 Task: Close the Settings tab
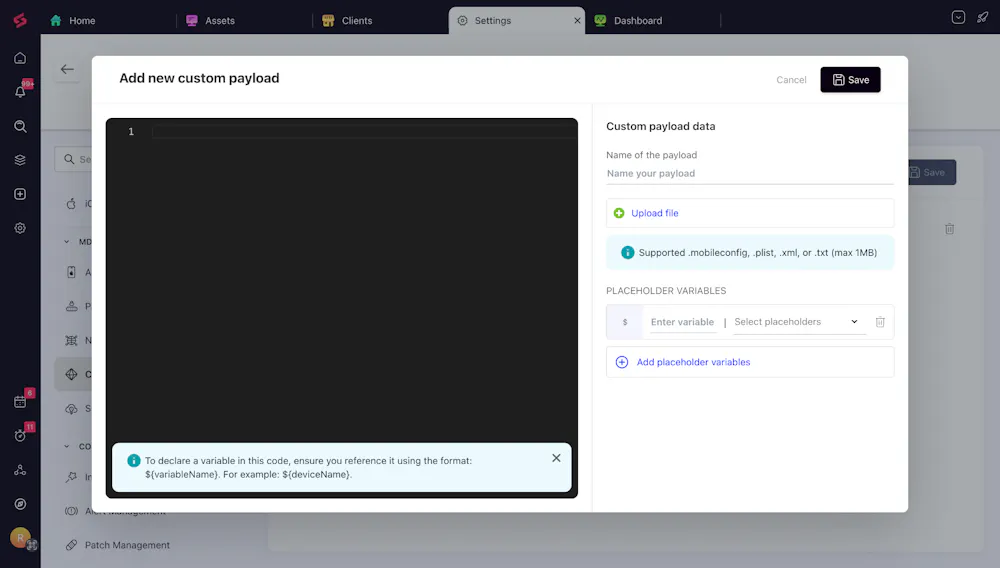[577, 20]
